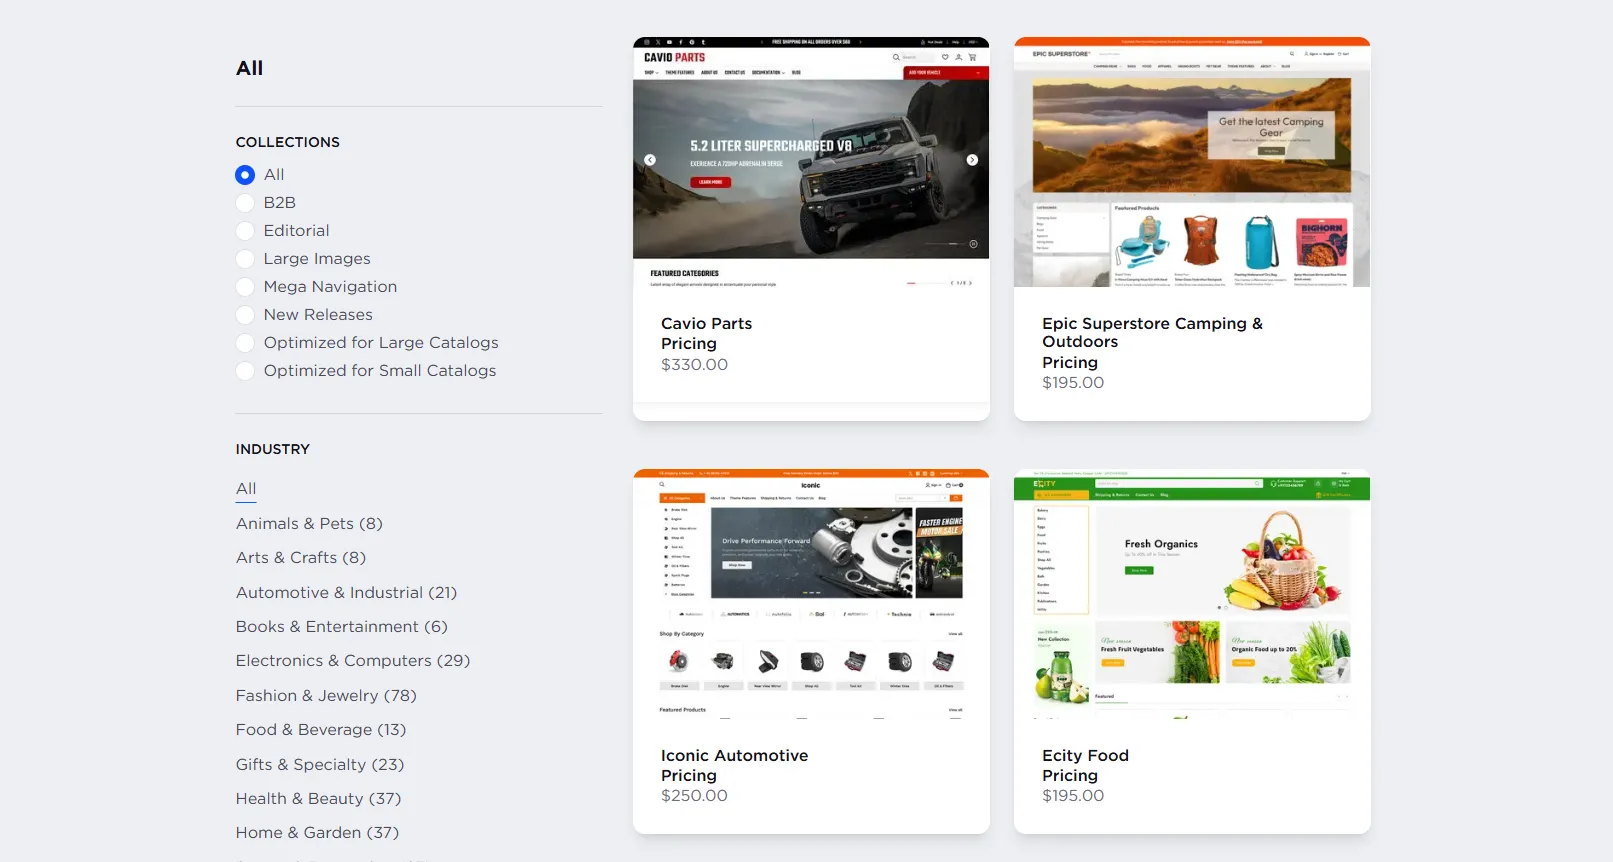
Task: Click Epic Superstore Camping & Outdoors title
Action: click(1152, 333)
